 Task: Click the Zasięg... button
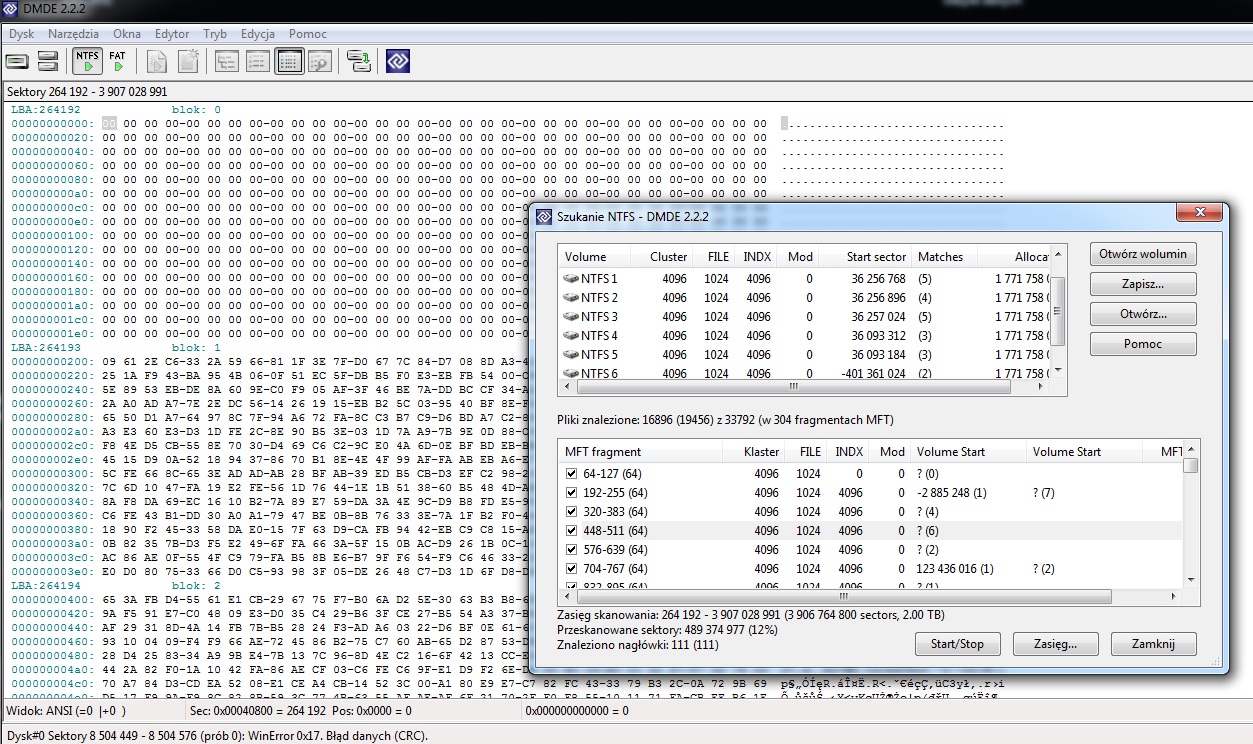pyautogui.click(x=1056, y=644)
